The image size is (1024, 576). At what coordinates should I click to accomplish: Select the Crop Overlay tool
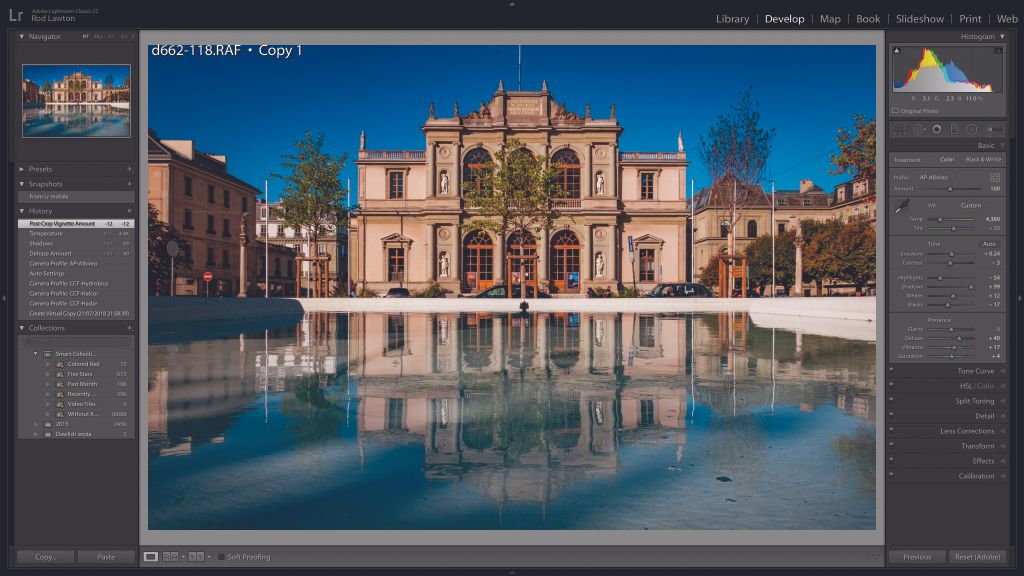coord(901,129)
